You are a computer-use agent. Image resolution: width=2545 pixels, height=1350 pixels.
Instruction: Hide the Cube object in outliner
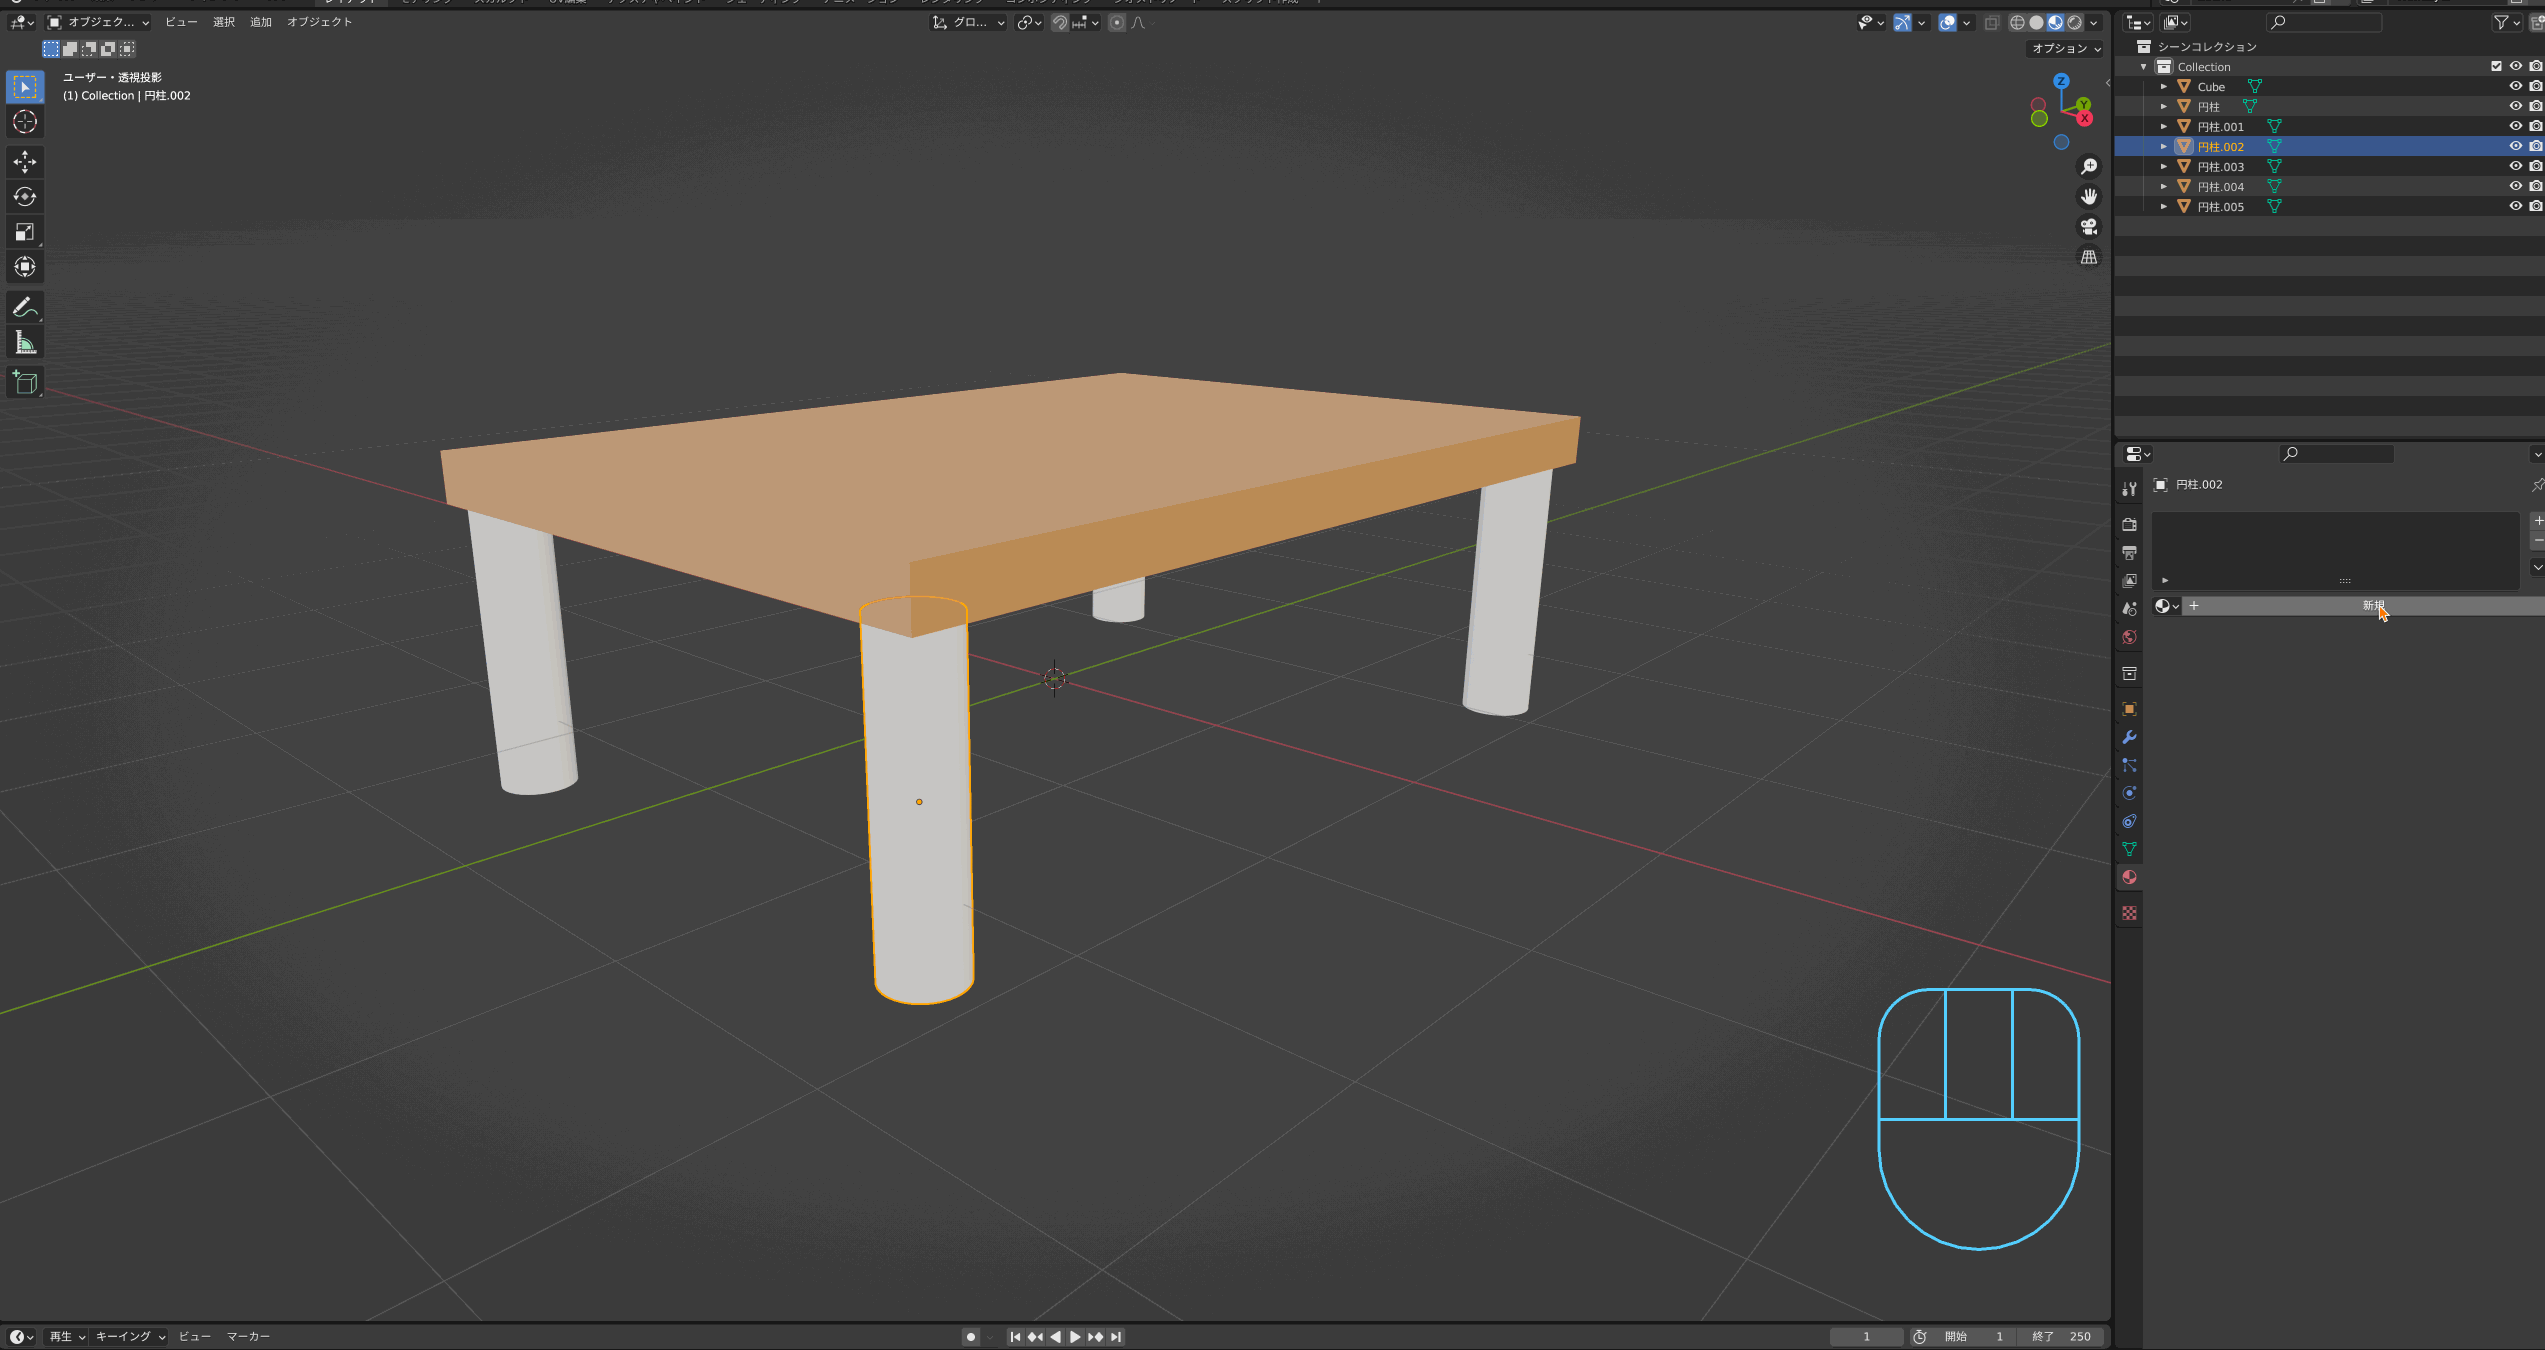tap(2515, 86)
